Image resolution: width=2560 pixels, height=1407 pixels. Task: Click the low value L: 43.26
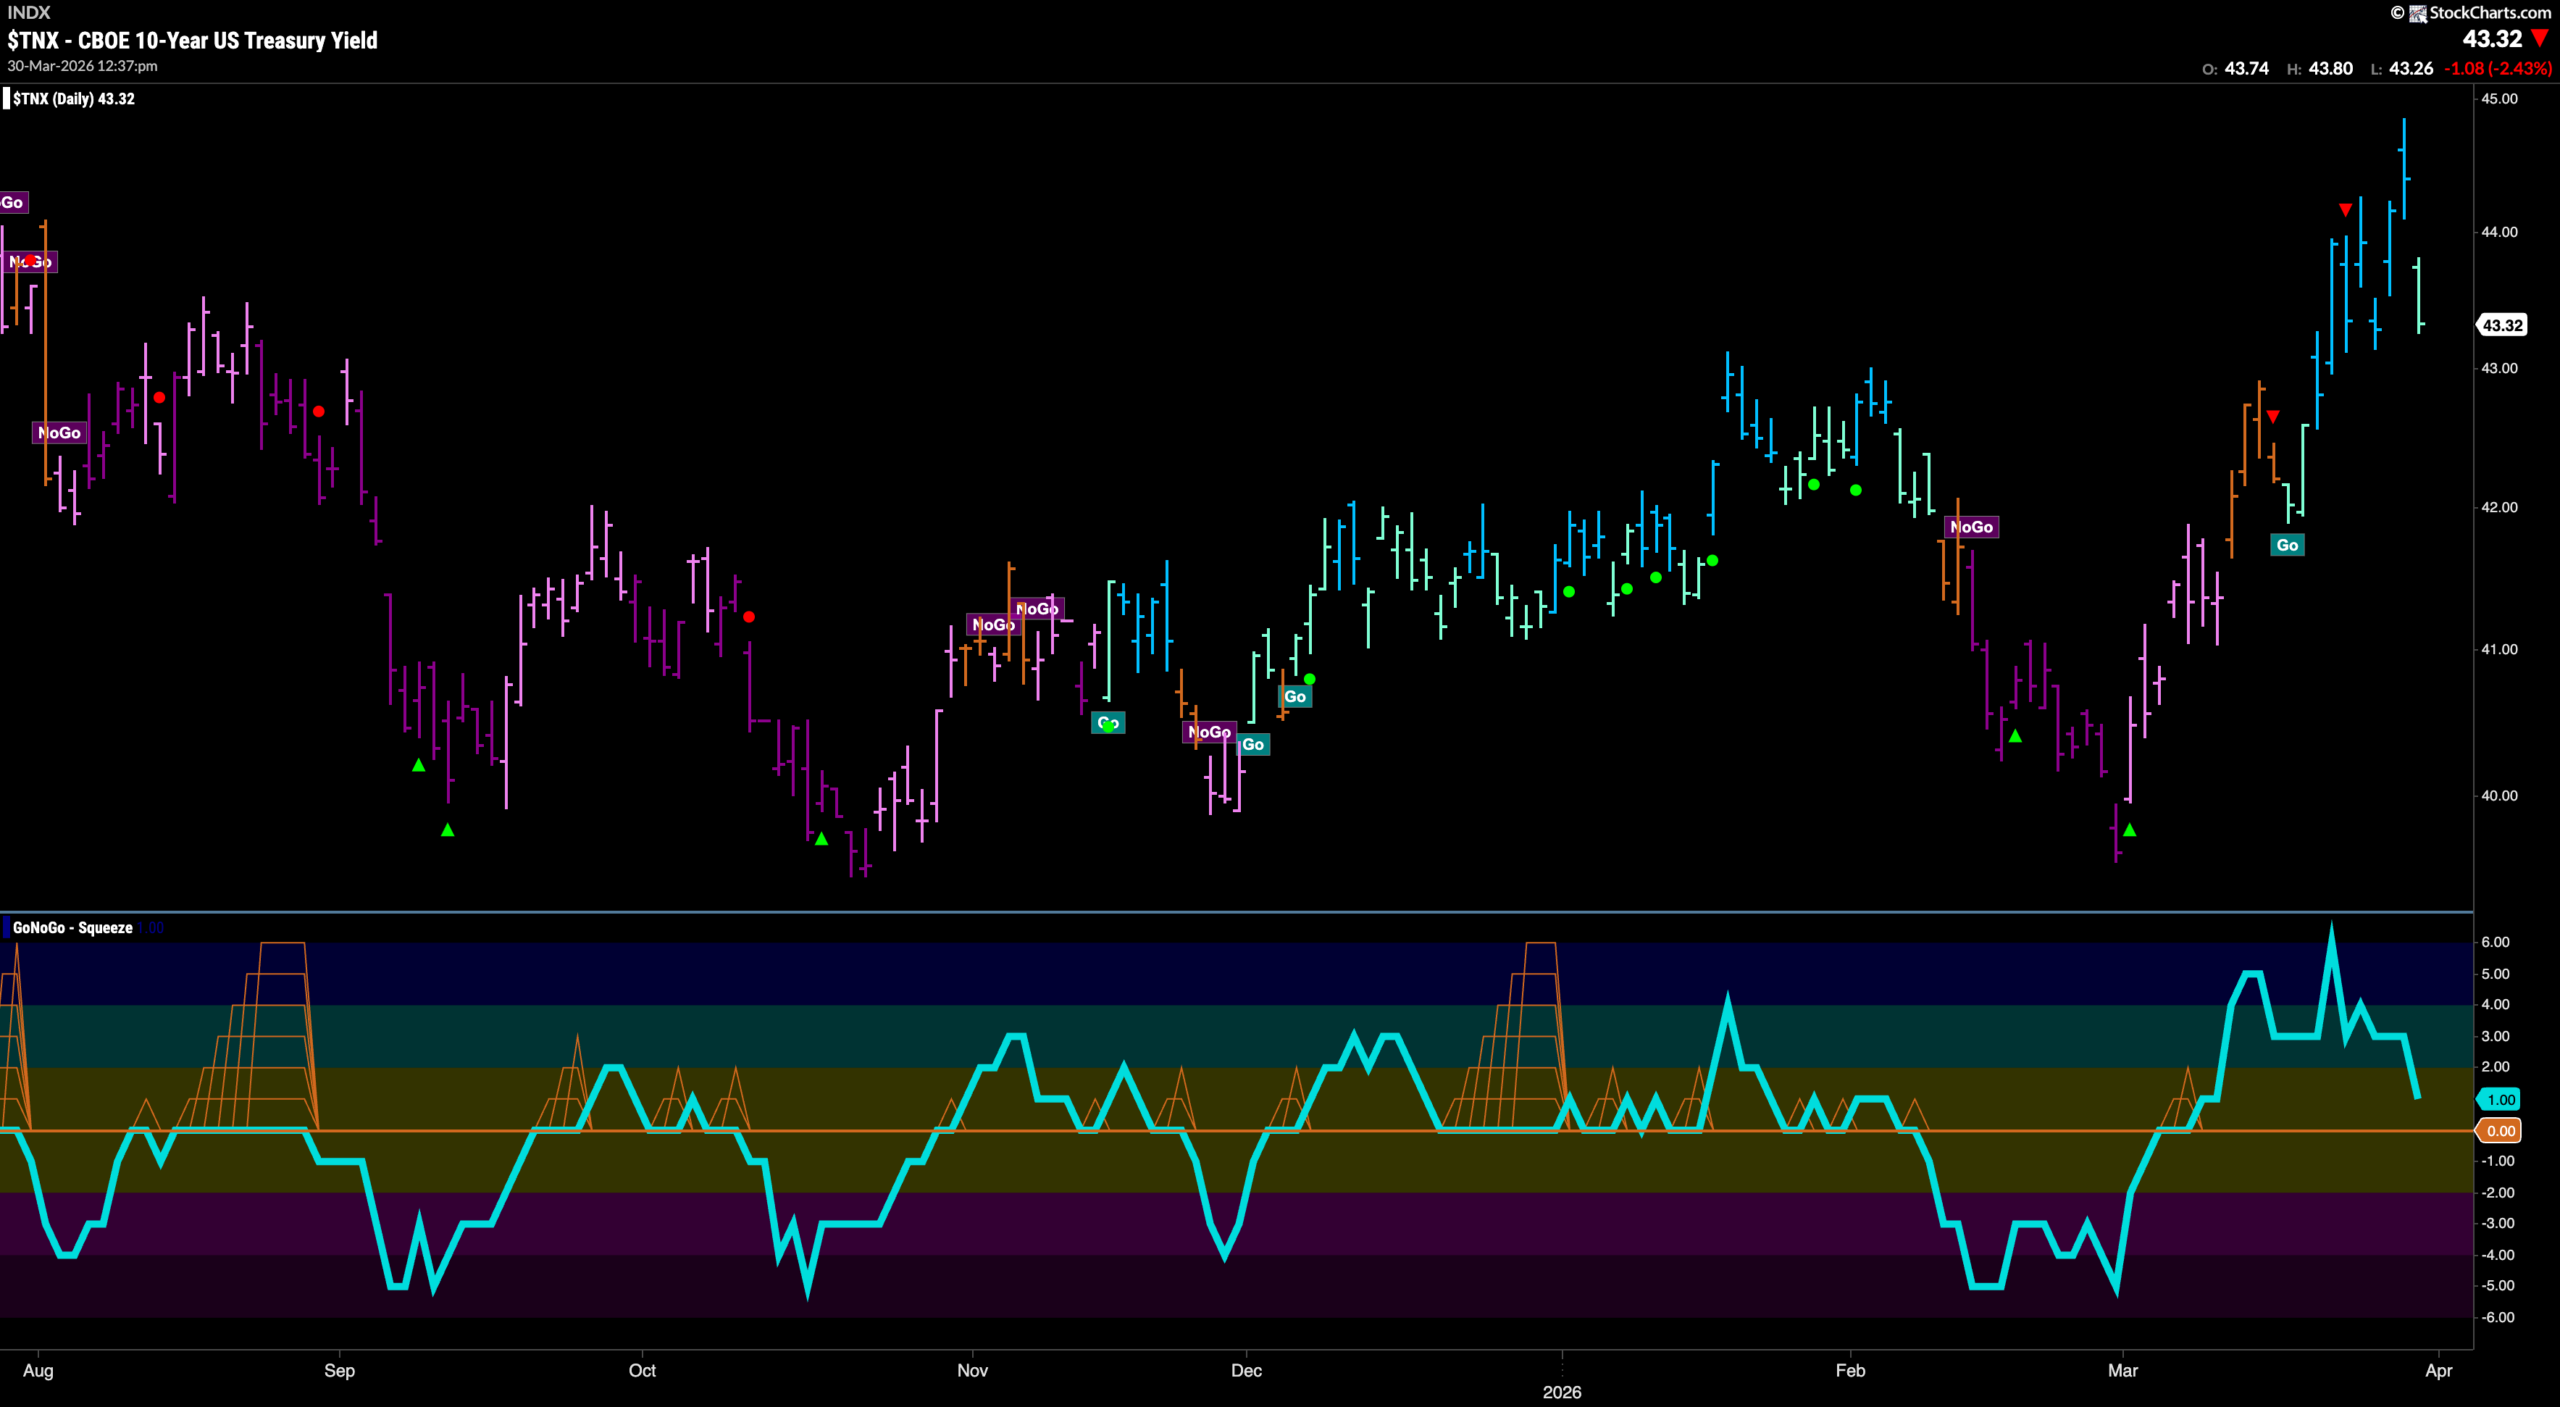point(2401,69)
